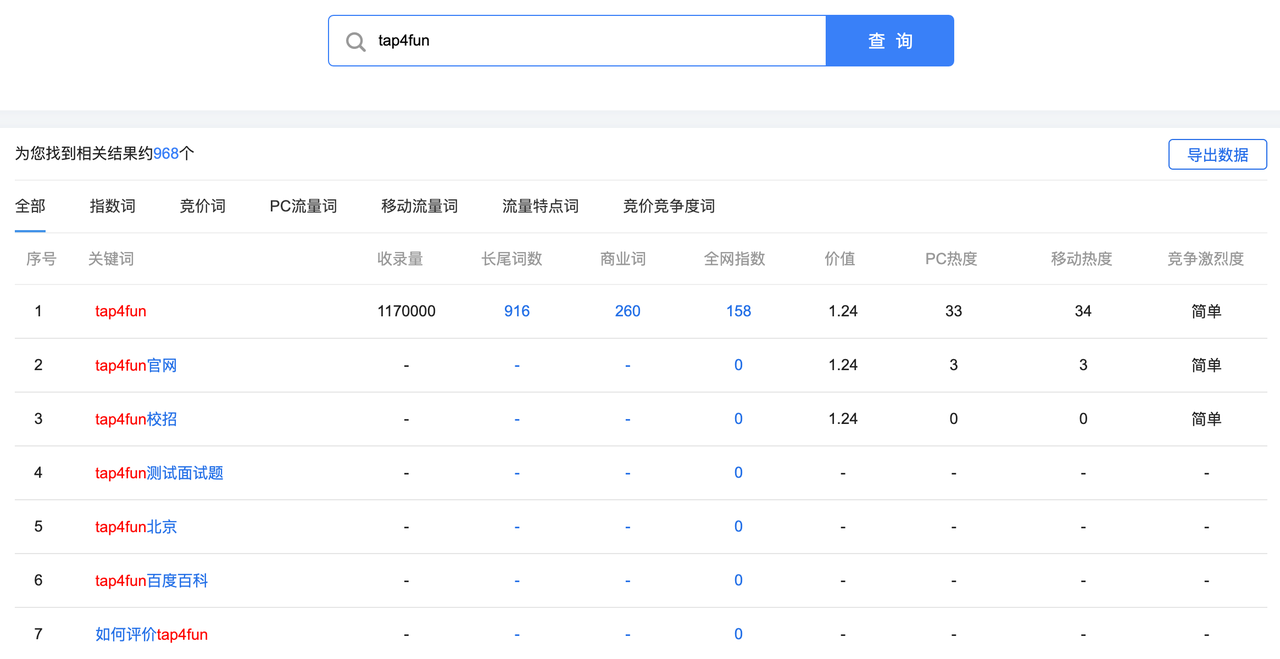Click the 如何评价tap4fun keyword link

[151, 635]
